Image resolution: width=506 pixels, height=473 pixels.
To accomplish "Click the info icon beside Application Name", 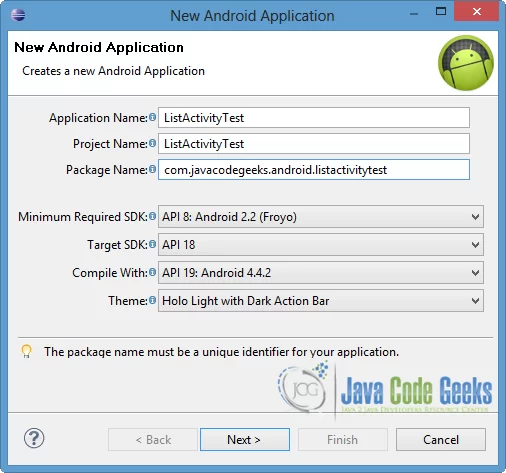I will point(152,117).
